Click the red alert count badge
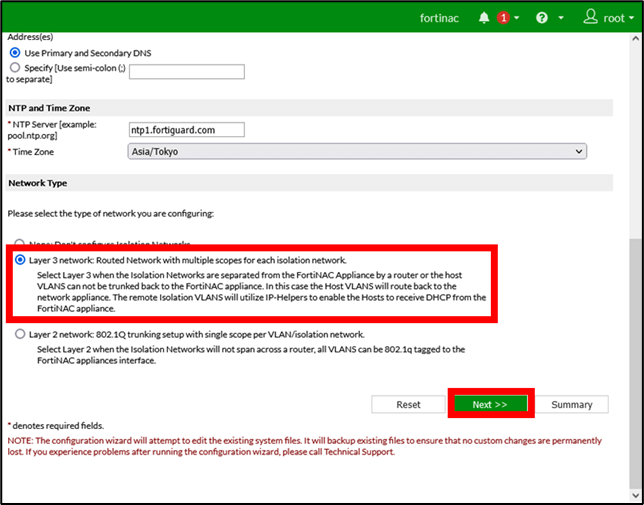This screenshot has width=644, height=505. click(x=504, y=18)
